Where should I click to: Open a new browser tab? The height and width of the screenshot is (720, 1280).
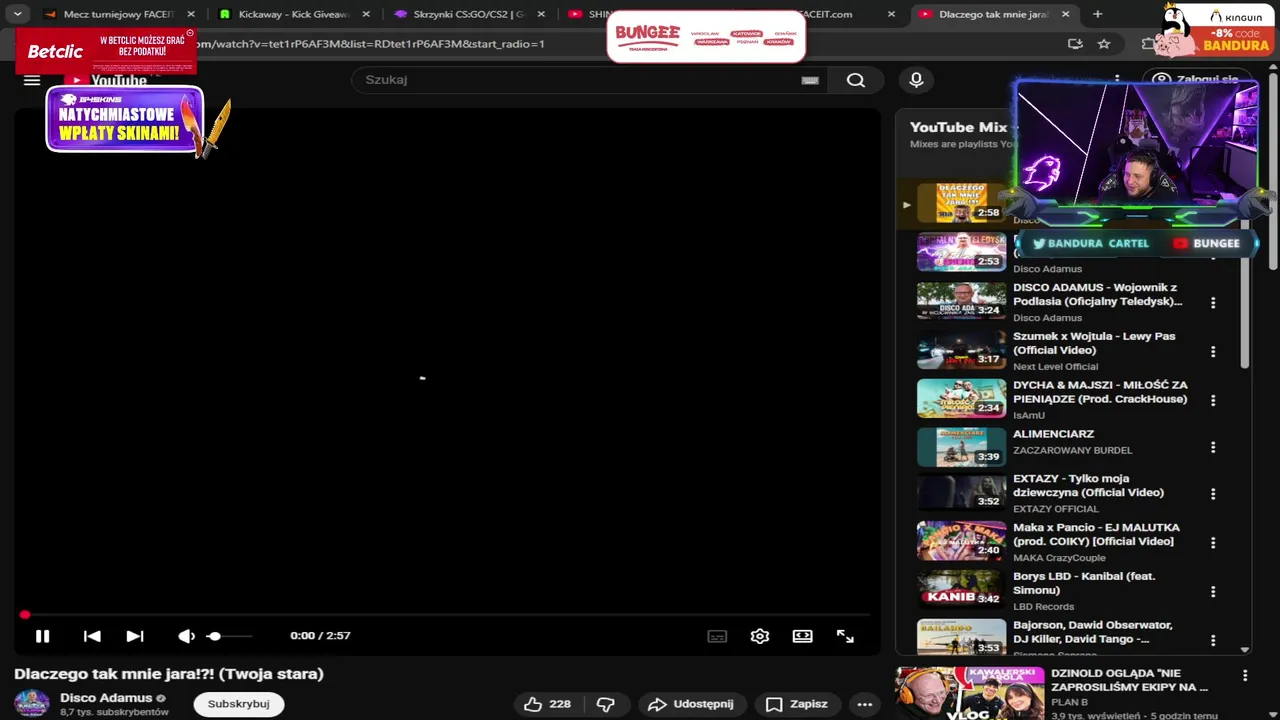point(1098,15)
